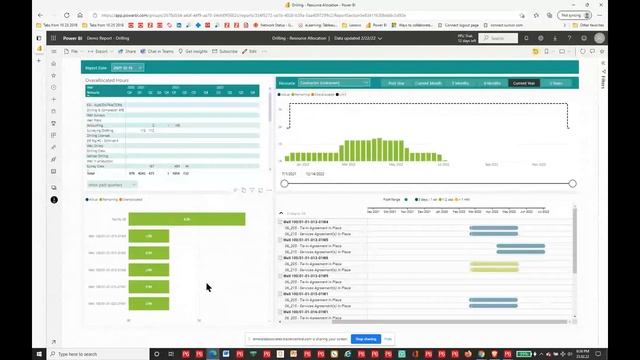Viewport: 640px width, 360px height.
Task: Collapse the first Well group in Gantt
Action: 280,222
